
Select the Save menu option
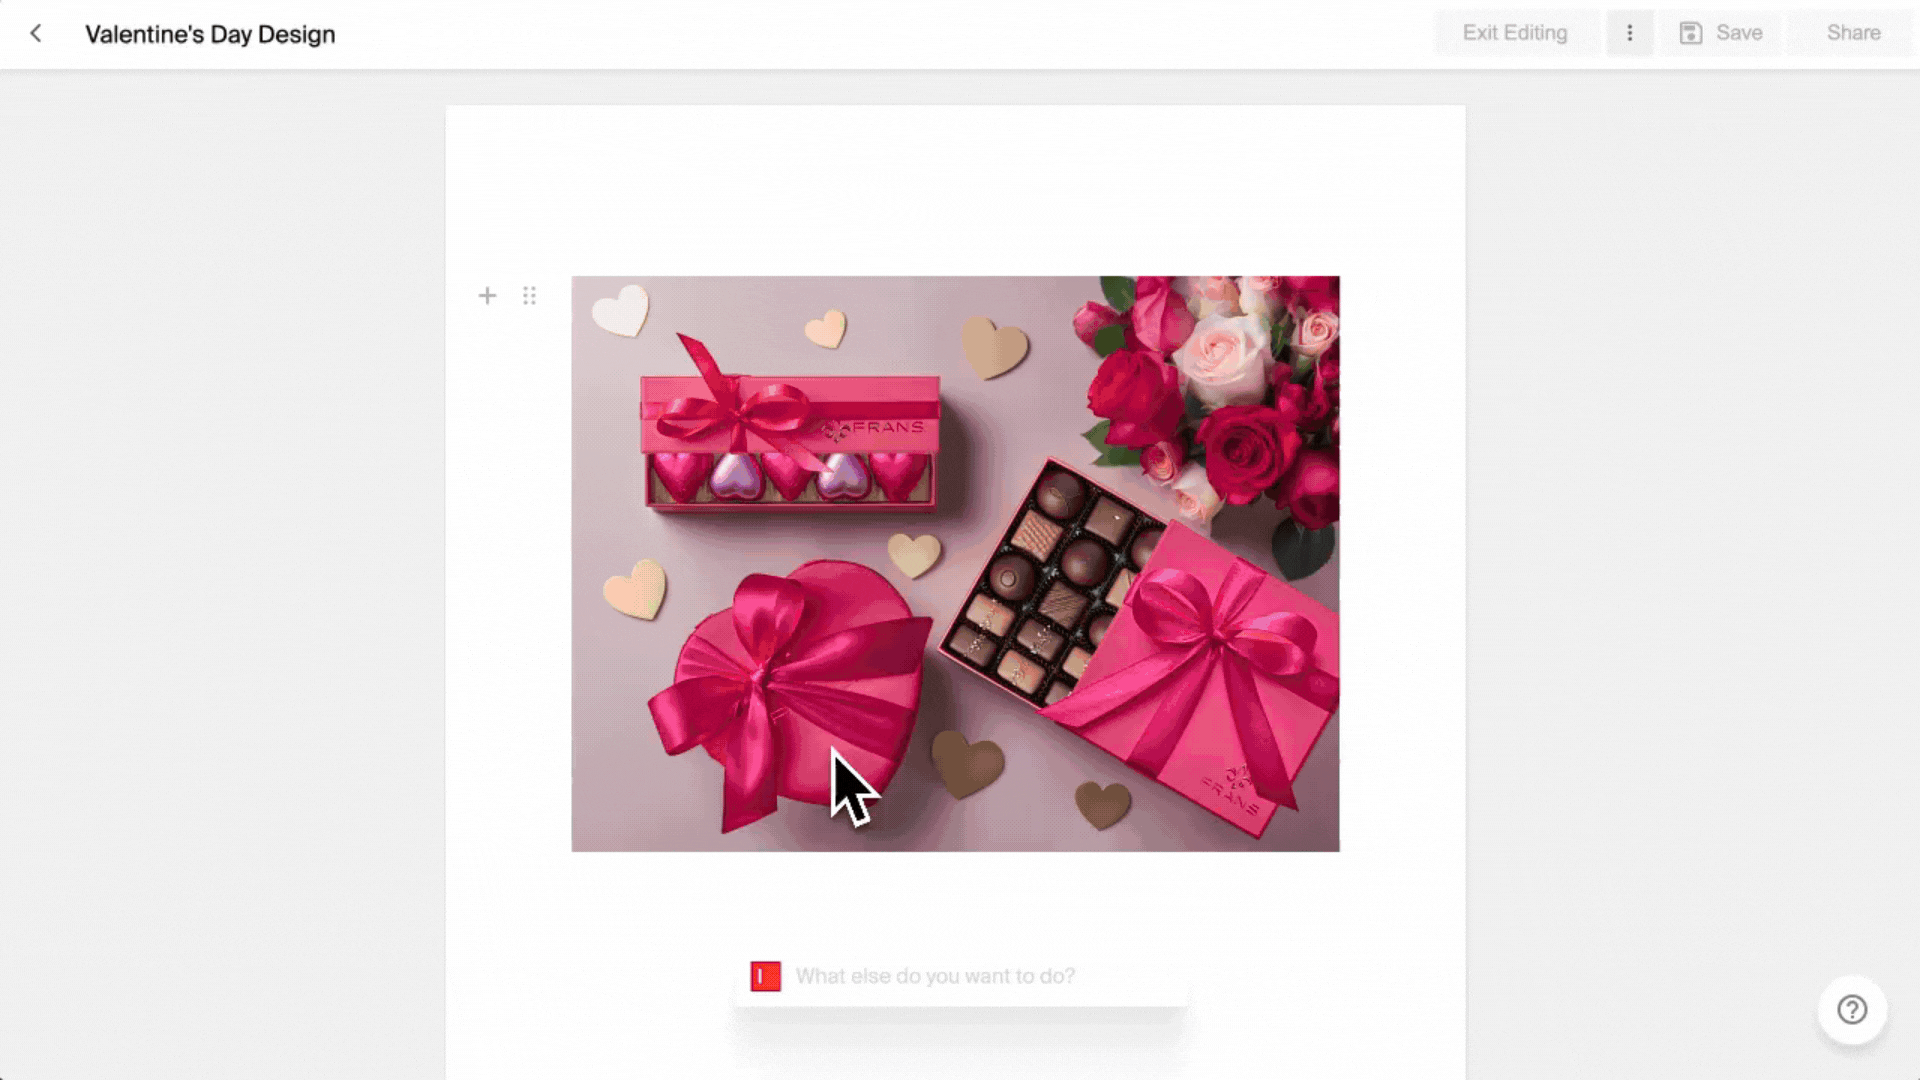pos(1722,32)
